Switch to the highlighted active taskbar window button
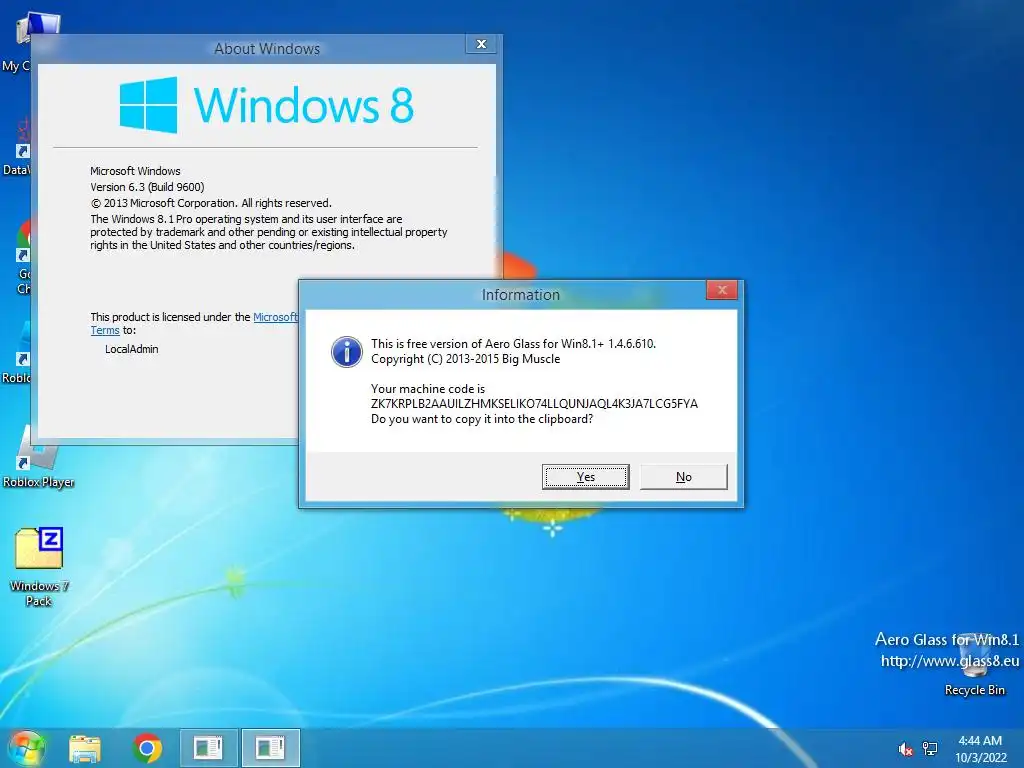The width and height of the screenshot is (1024, 768). click(270, 748)
